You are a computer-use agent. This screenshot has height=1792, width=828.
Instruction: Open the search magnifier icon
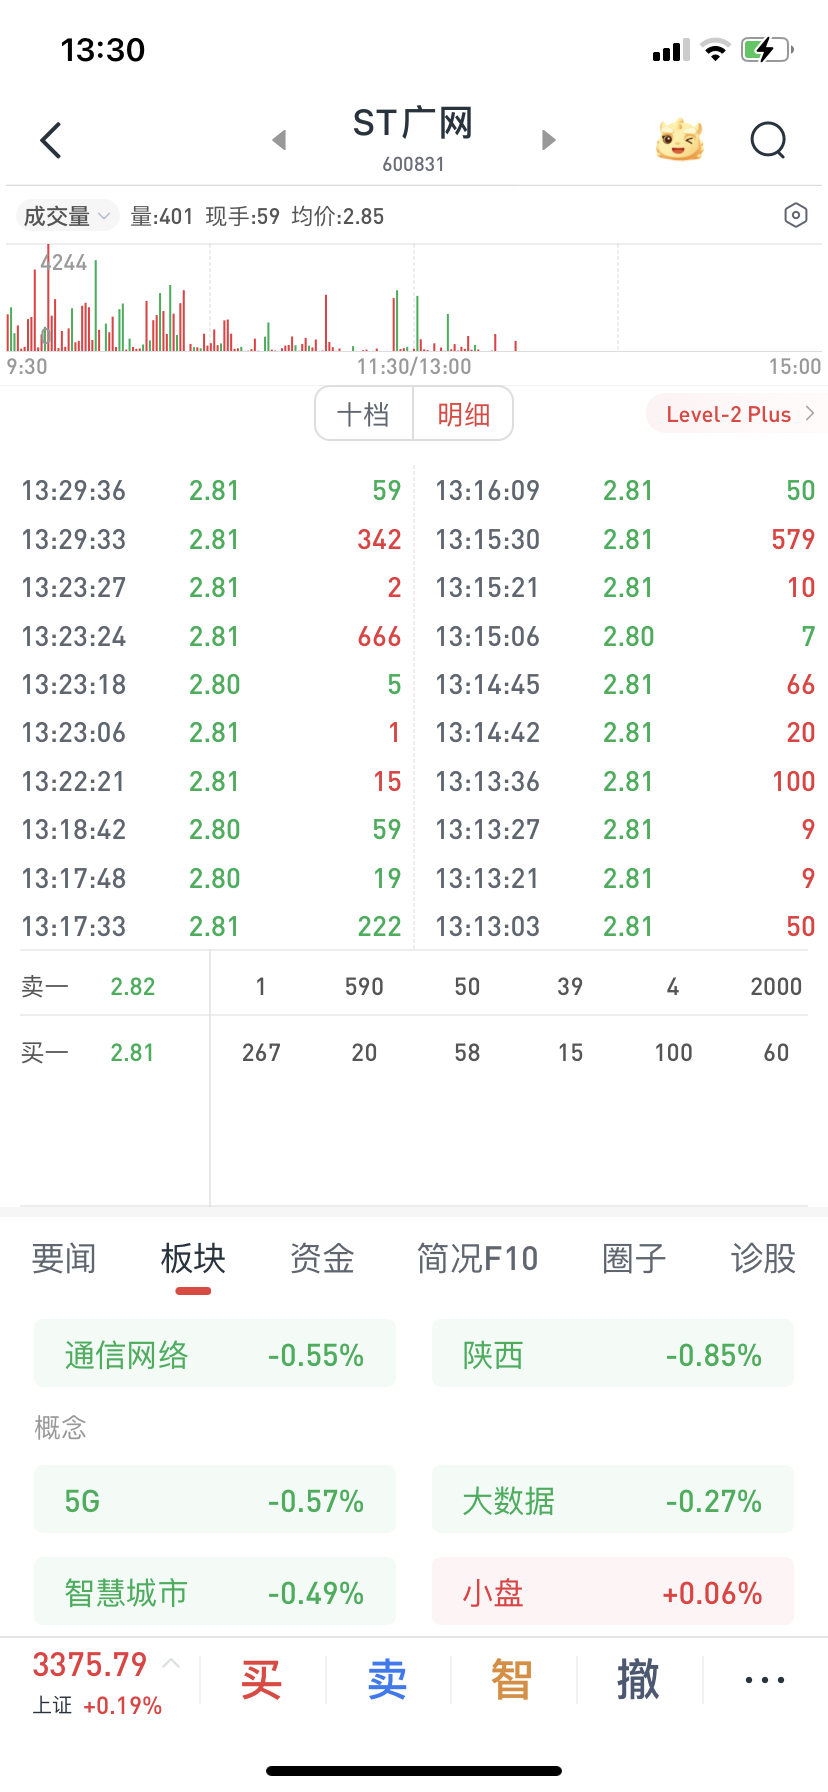(x=769, y=140)
